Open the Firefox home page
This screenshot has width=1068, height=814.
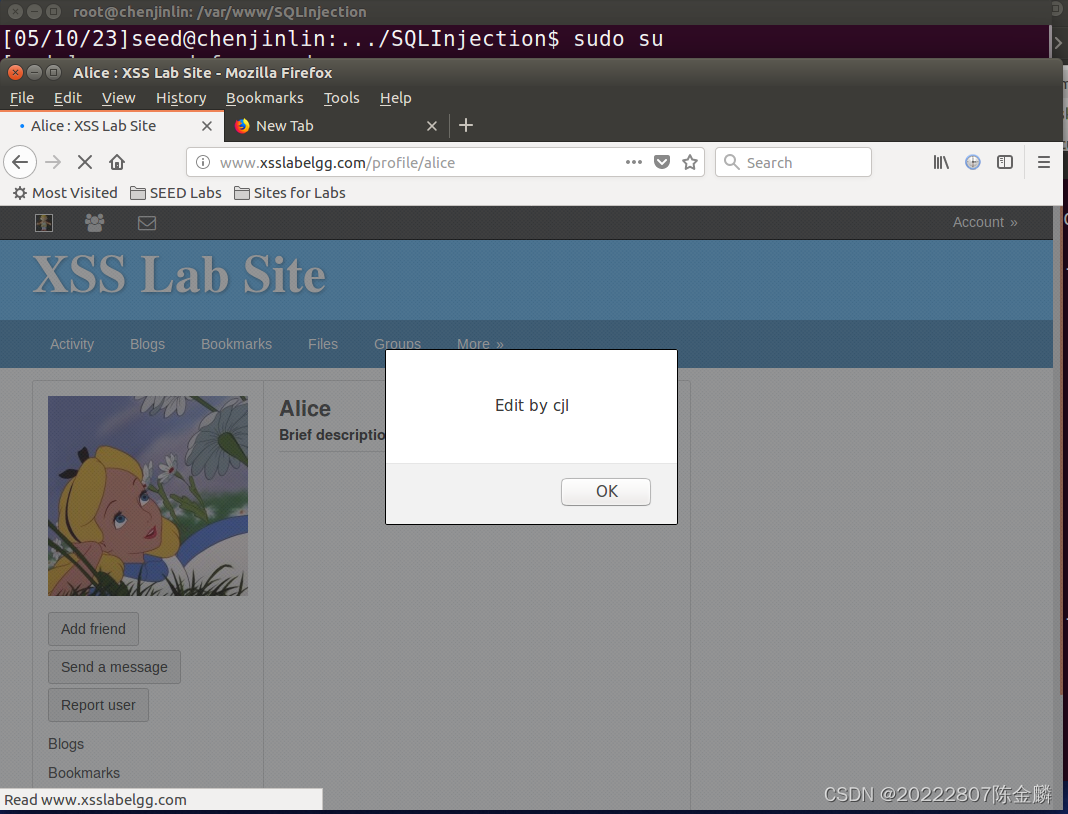tap(117, 162)
